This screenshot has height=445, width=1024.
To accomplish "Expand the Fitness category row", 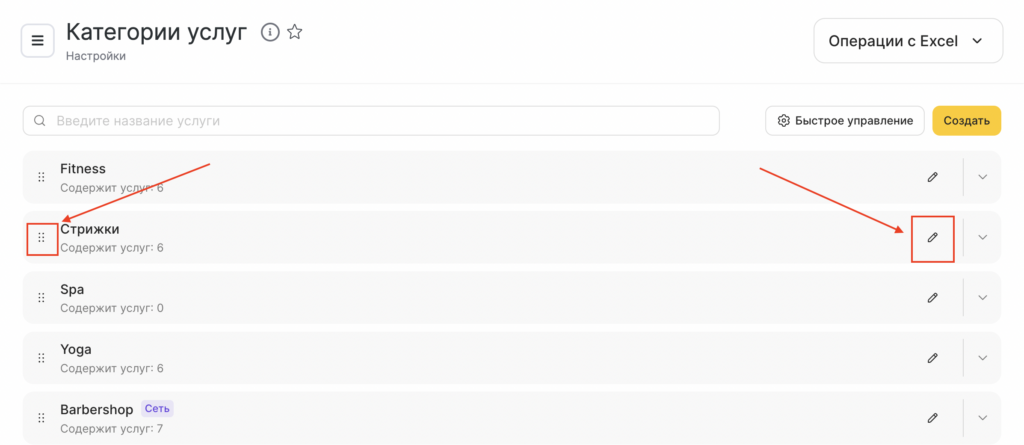I will click(982, 177).
